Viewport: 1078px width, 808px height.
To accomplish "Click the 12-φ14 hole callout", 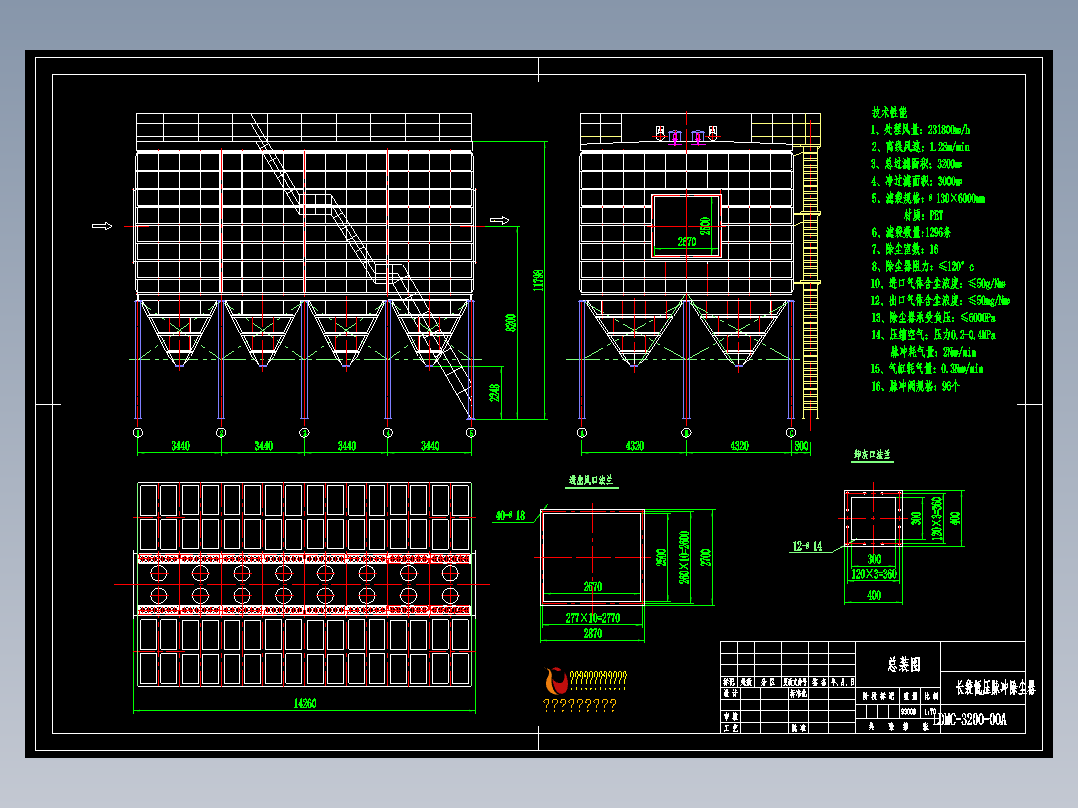I will [x=807, y=546].
